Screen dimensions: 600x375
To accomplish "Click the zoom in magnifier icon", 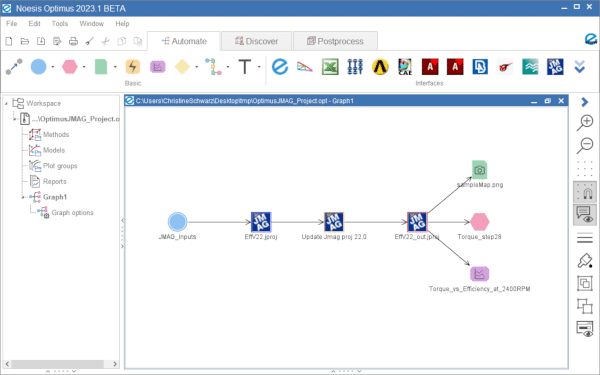I will click(x=585, y=122).
